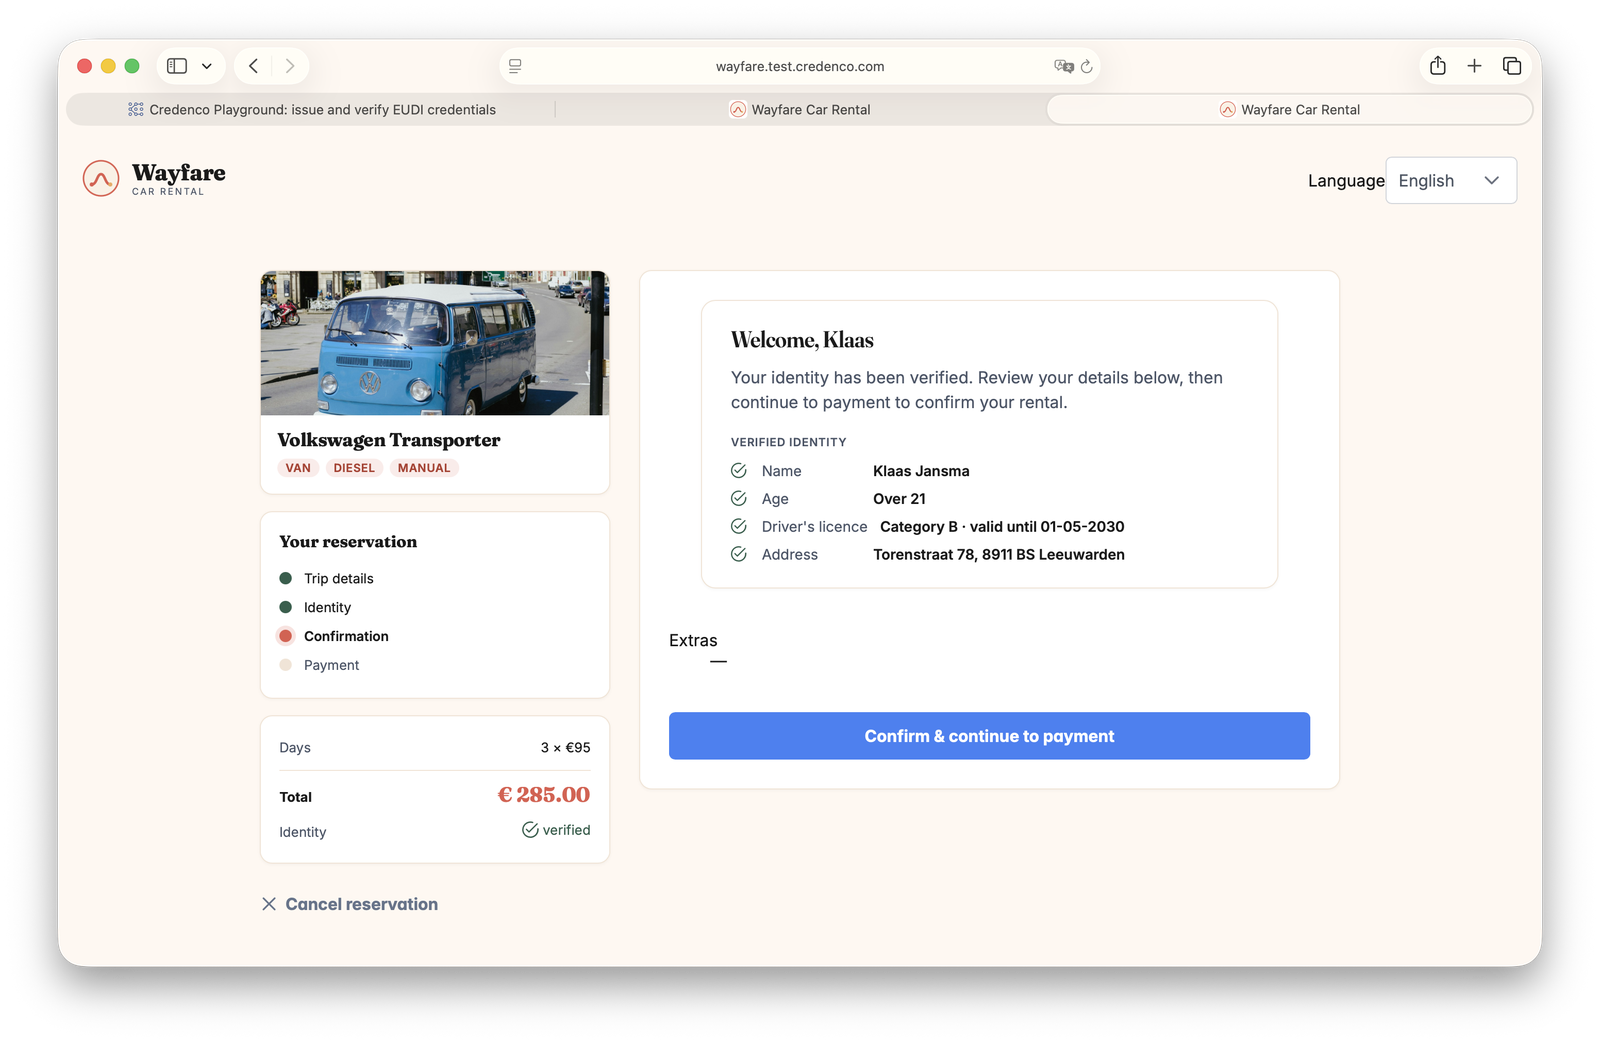
Task: Click the MANUAL tag
Action: (424, 468)
